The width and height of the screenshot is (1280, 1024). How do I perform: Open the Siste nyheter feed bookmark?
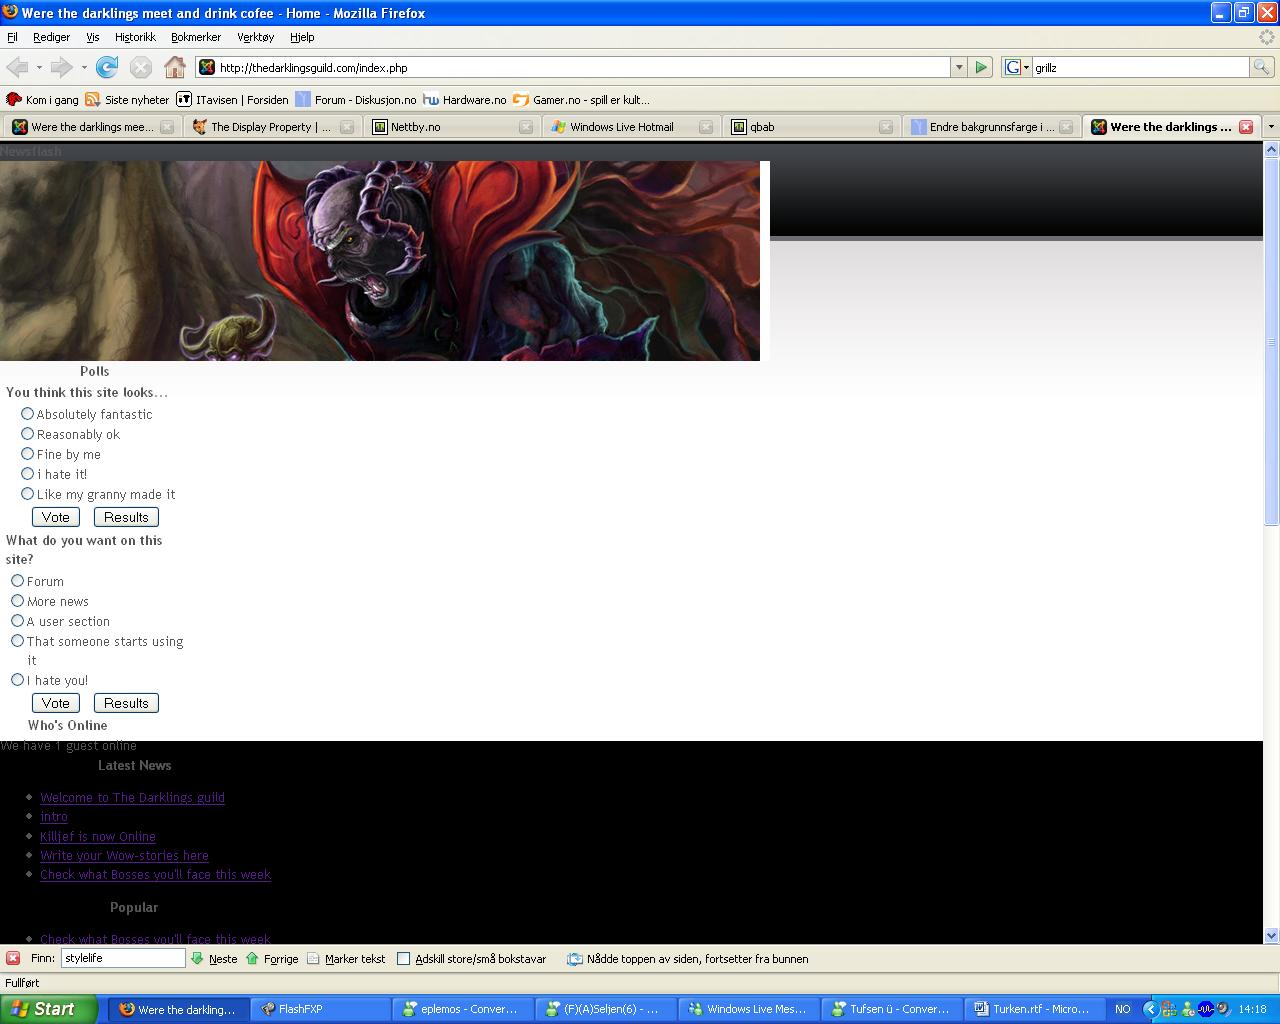point(128,100)
